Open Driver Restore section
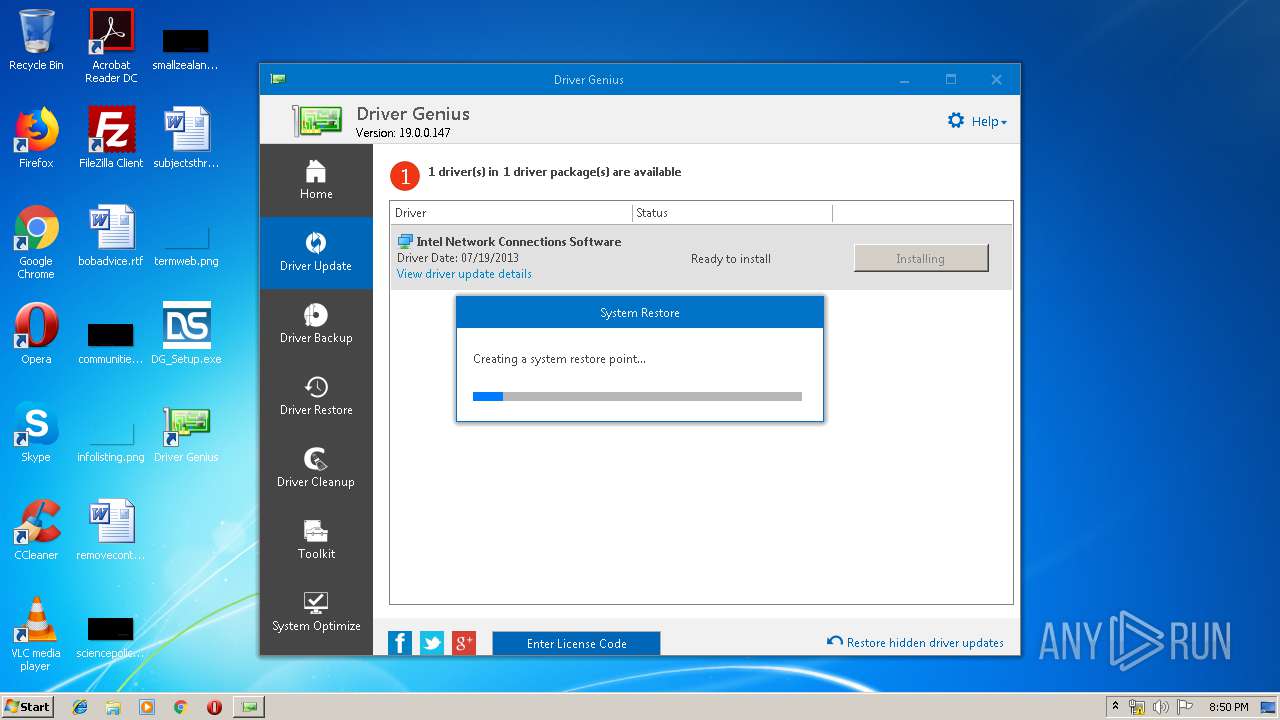The image size is (1280, 720). click(316, 397)
